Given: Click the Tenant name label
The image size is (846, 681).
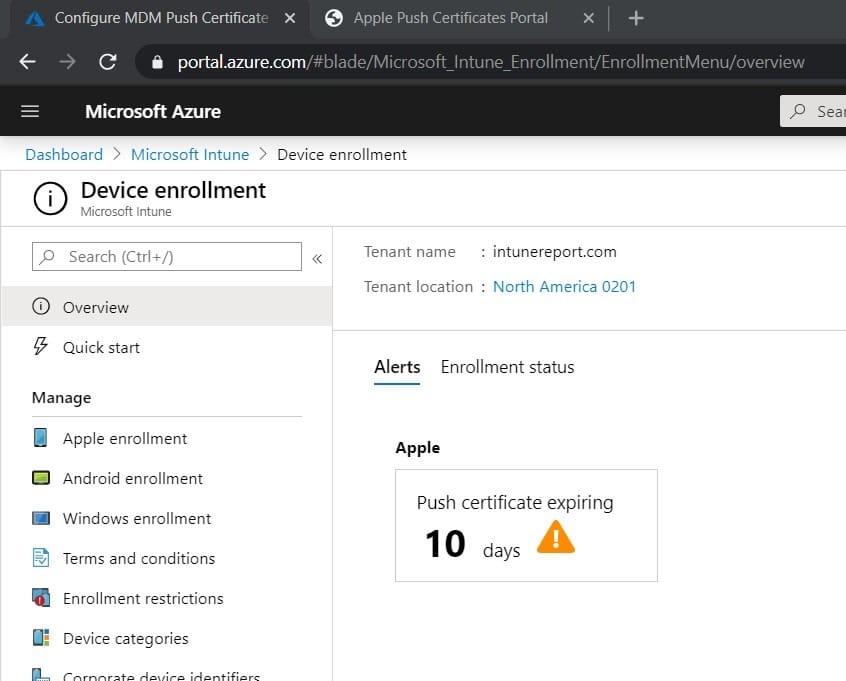Looking at the screenshot, I should coord(410,251).
